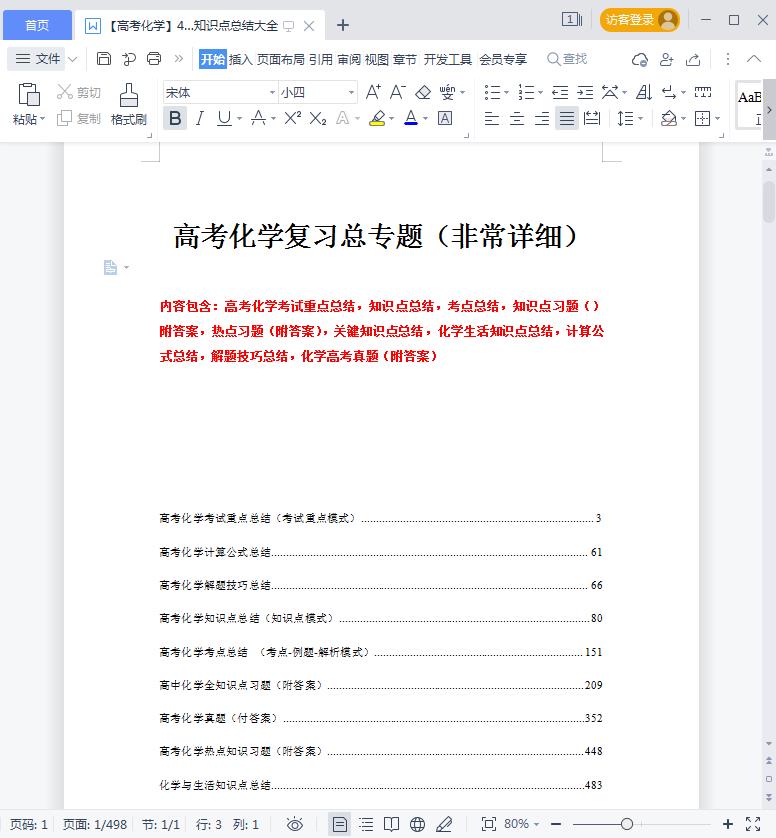
Task: Switch to web layout globe icon
Action: pos(417,824)
